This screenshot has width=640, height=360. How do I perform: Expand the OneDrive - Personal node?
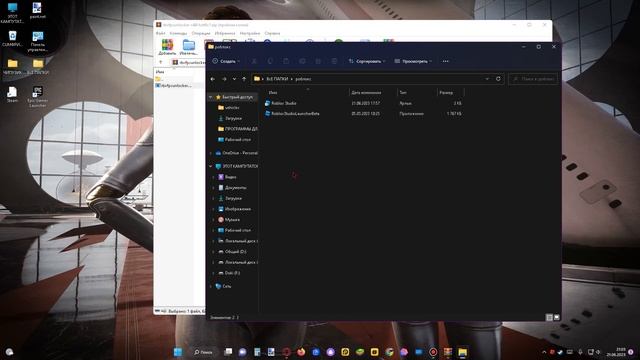211,153
